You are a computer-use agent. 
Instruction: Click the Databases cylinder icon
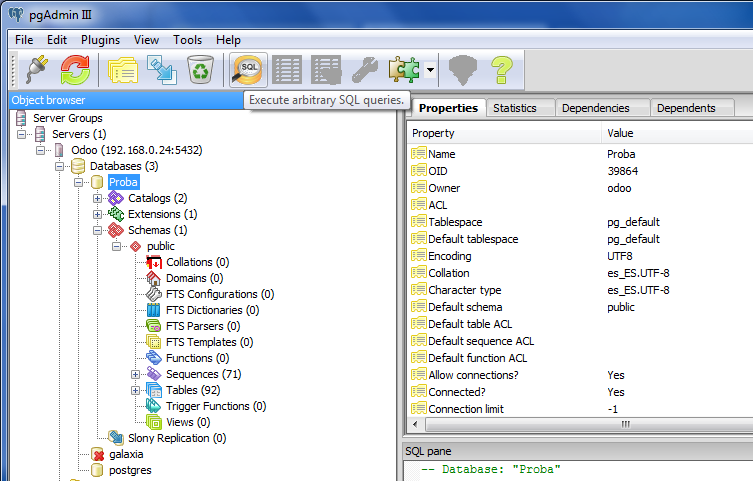tap(78, 166)
